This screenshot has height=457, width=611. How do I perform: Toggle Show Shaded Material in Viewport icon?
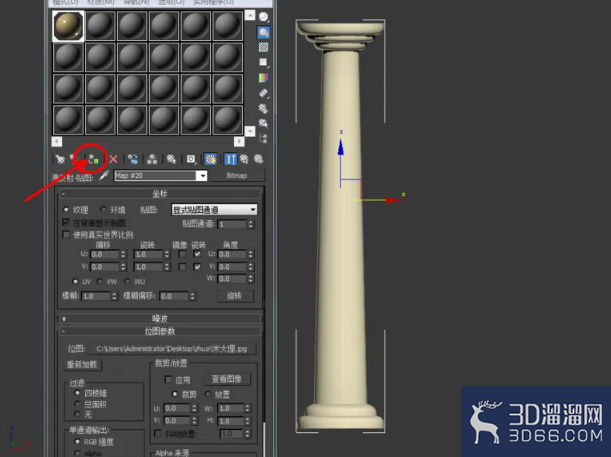[210, 159]
